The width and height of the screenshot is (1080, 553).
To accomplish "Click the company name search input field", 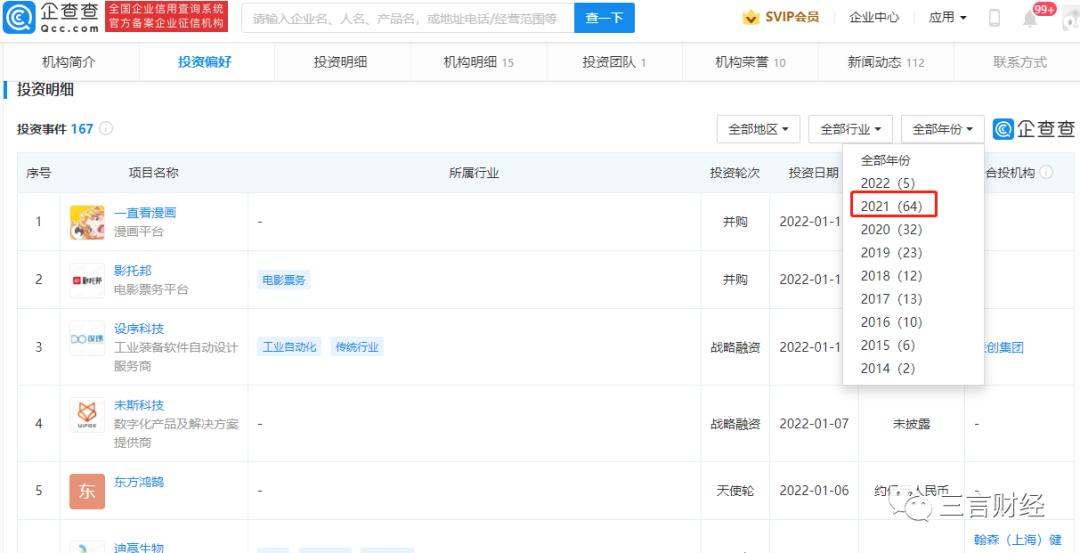I will tap(408, 18).
